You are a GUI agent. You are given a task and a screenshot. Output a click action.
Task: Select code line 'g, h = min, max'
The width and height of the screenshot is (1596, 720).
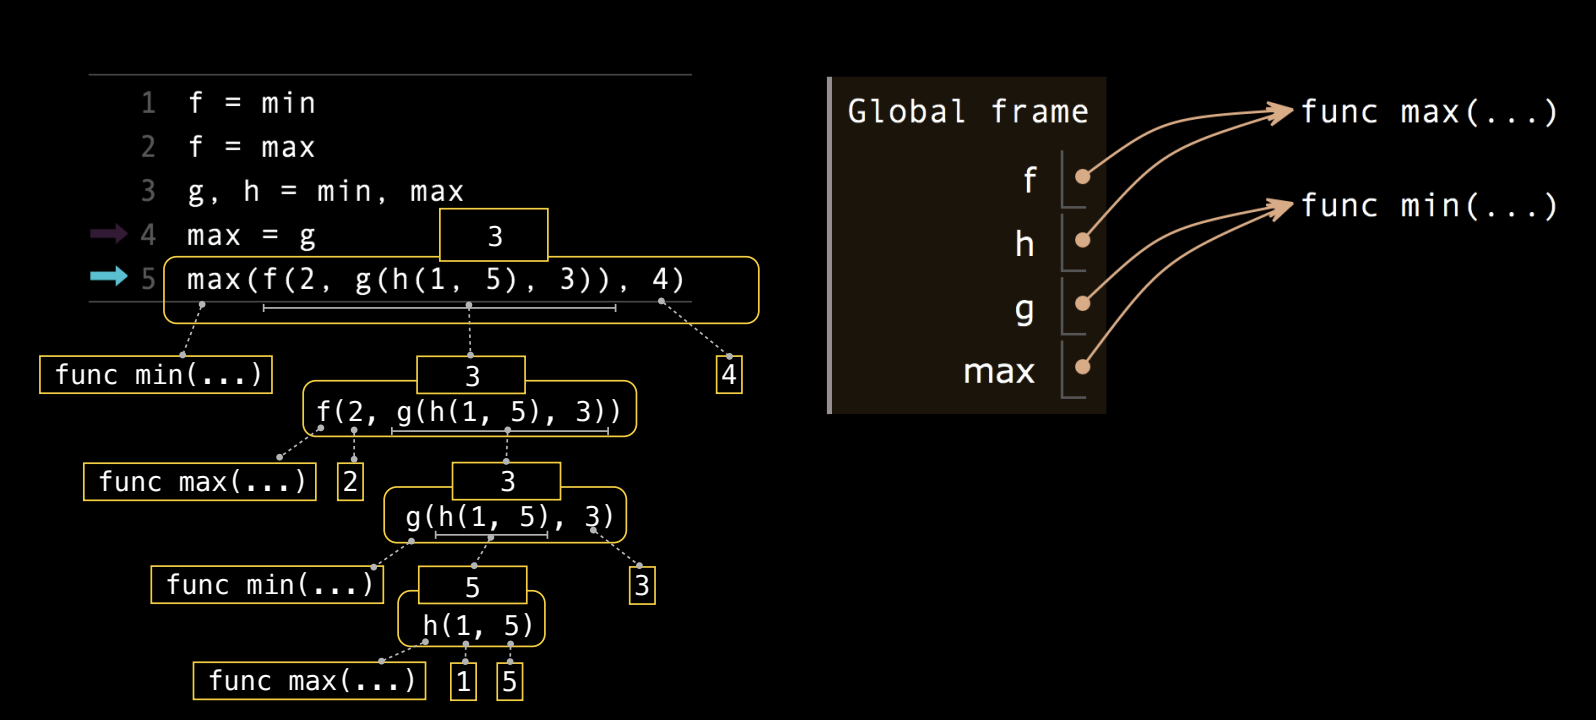tap(326, 191)
